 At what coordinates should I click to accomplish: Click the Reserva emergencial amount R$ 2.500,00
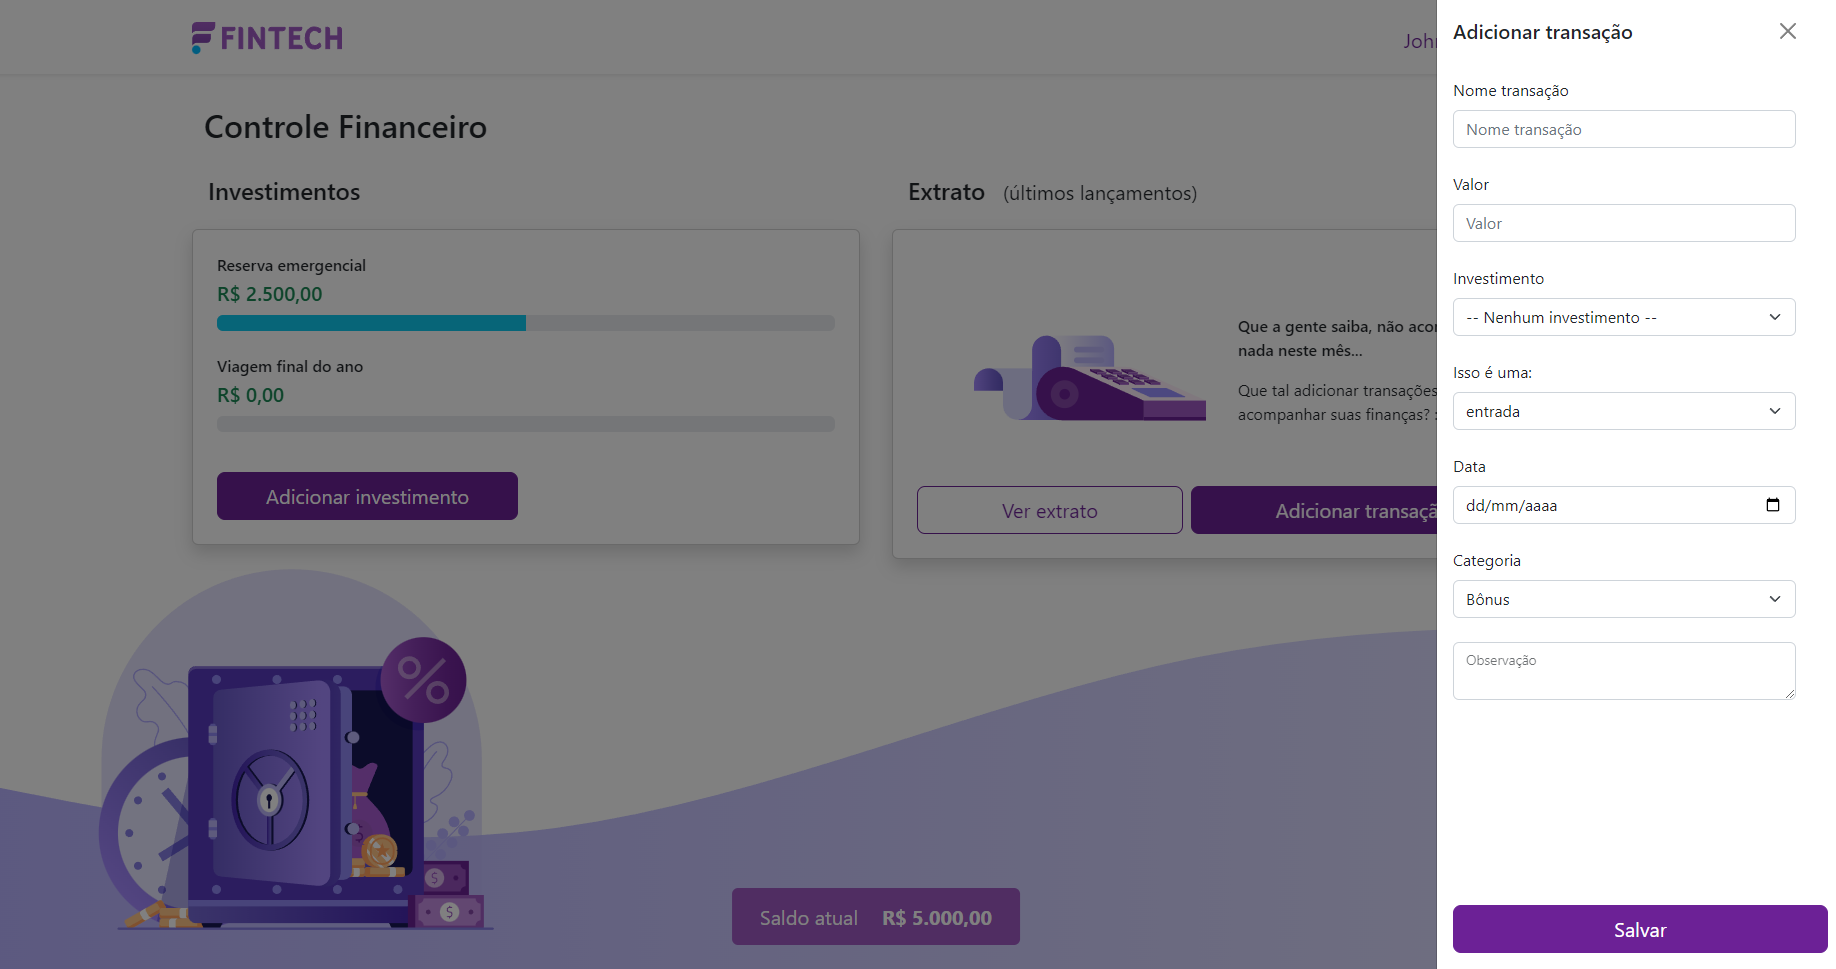point(269,294)
